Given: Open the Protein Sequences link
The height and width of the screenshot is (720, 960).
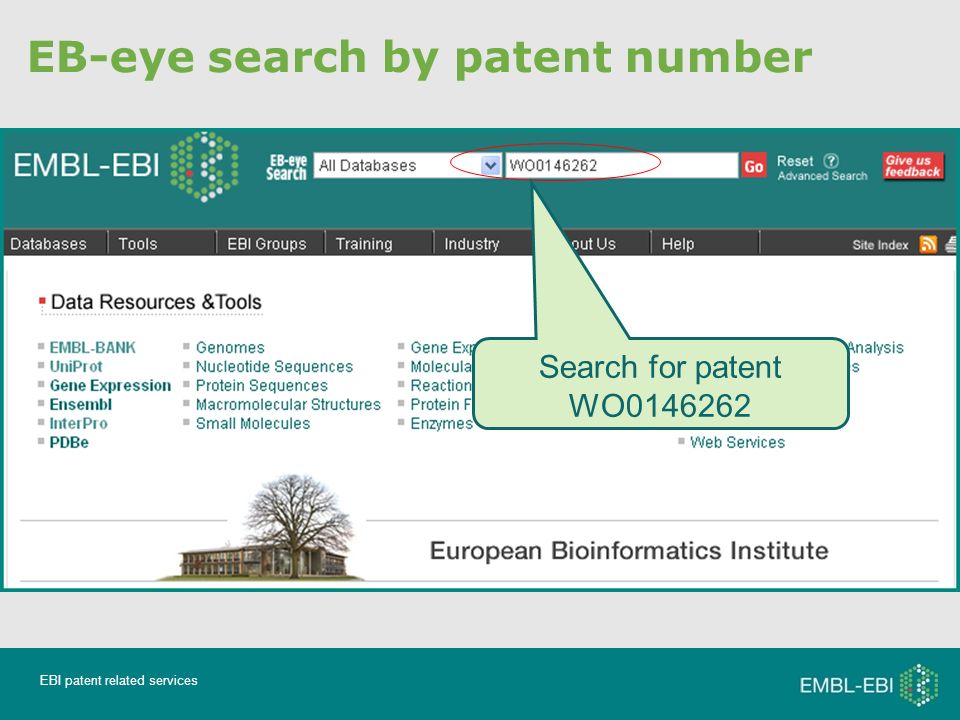Looking at the screenshot, I should pyautogui.click(x=261, y=386).
